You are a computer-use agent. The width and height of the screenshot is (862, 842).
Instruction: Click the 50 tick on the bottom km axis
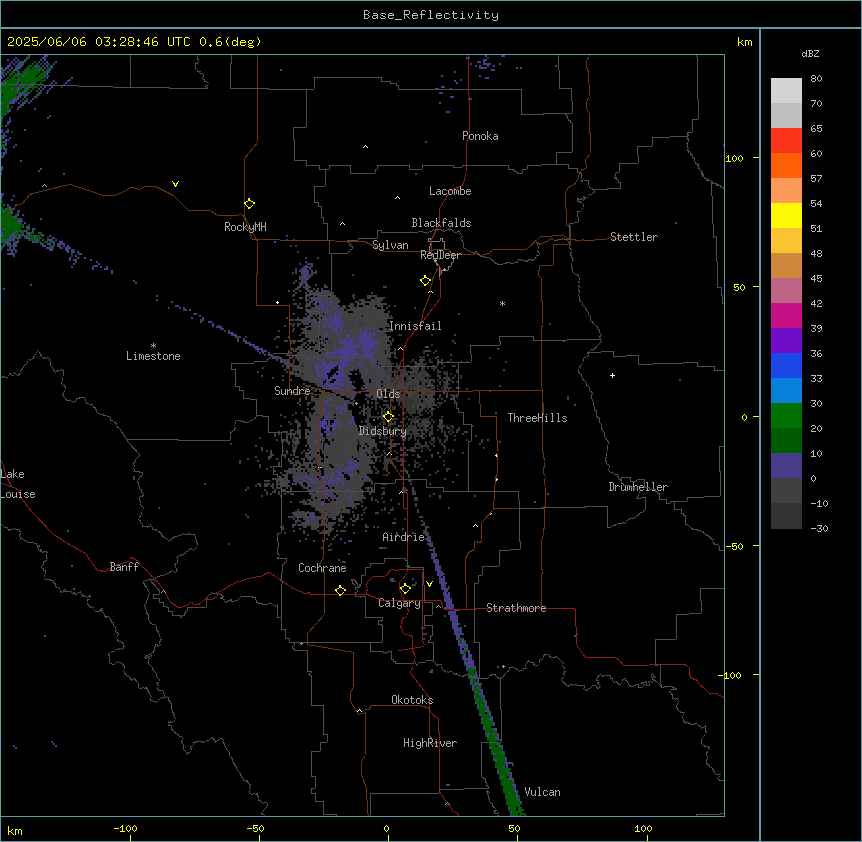(x=514, y=828)
